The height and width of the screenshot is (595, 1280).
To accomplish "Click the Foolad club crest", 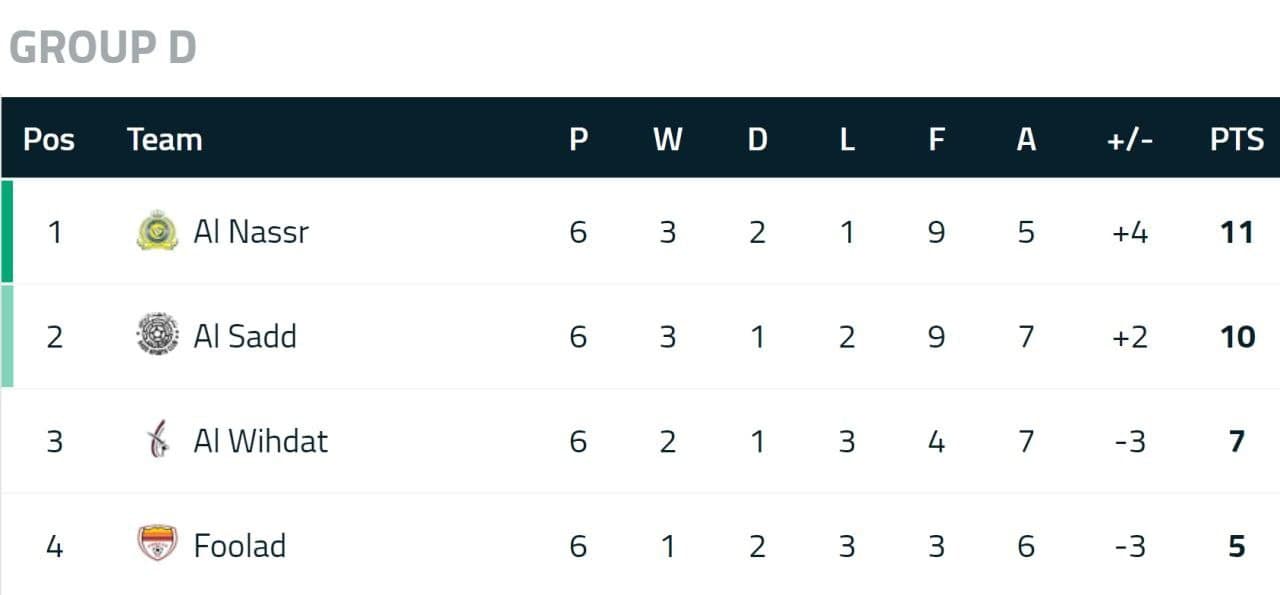I will (157, 544).
